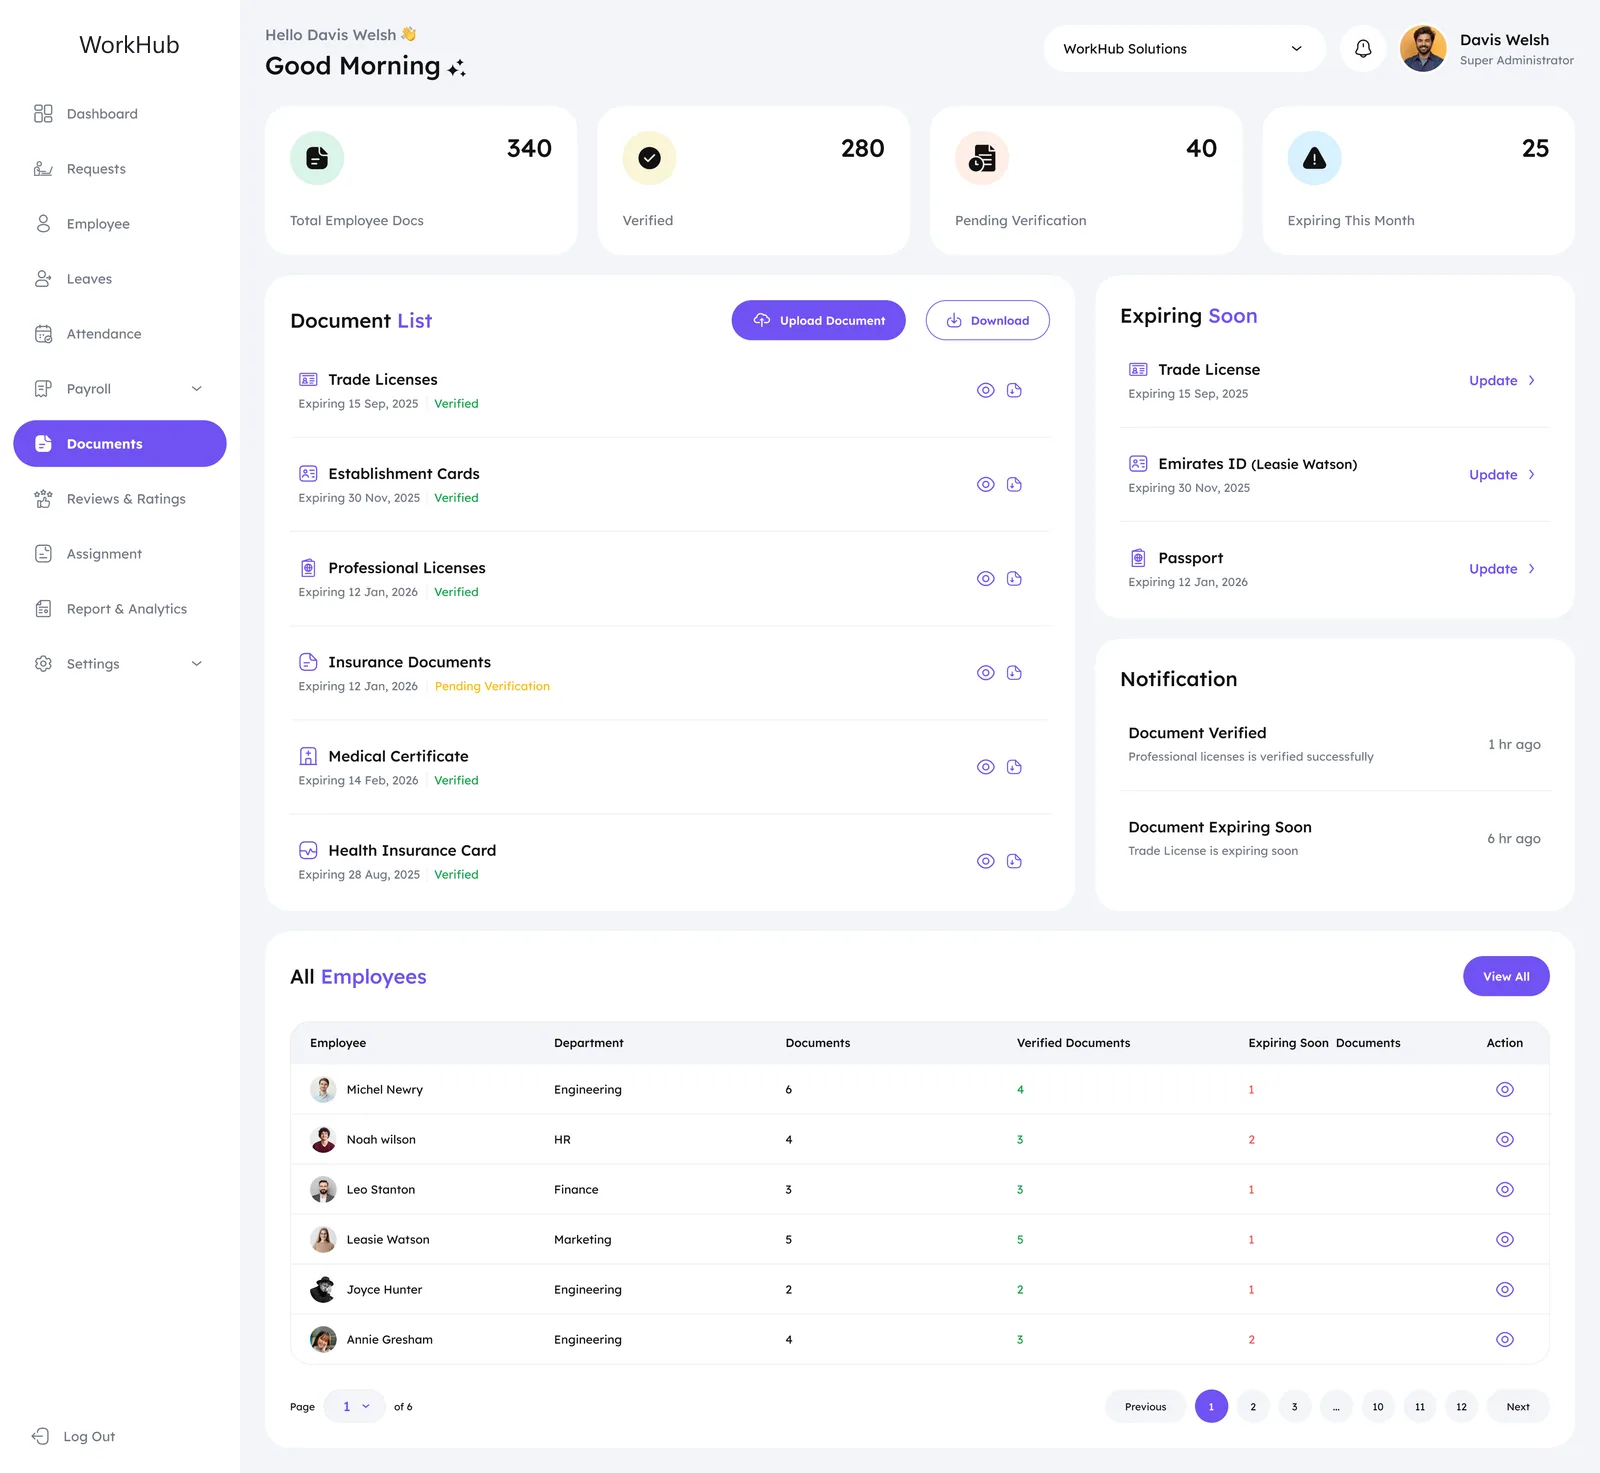
Task: Go to Leaves in the sidebar
Action: click(x=120, y=279)
